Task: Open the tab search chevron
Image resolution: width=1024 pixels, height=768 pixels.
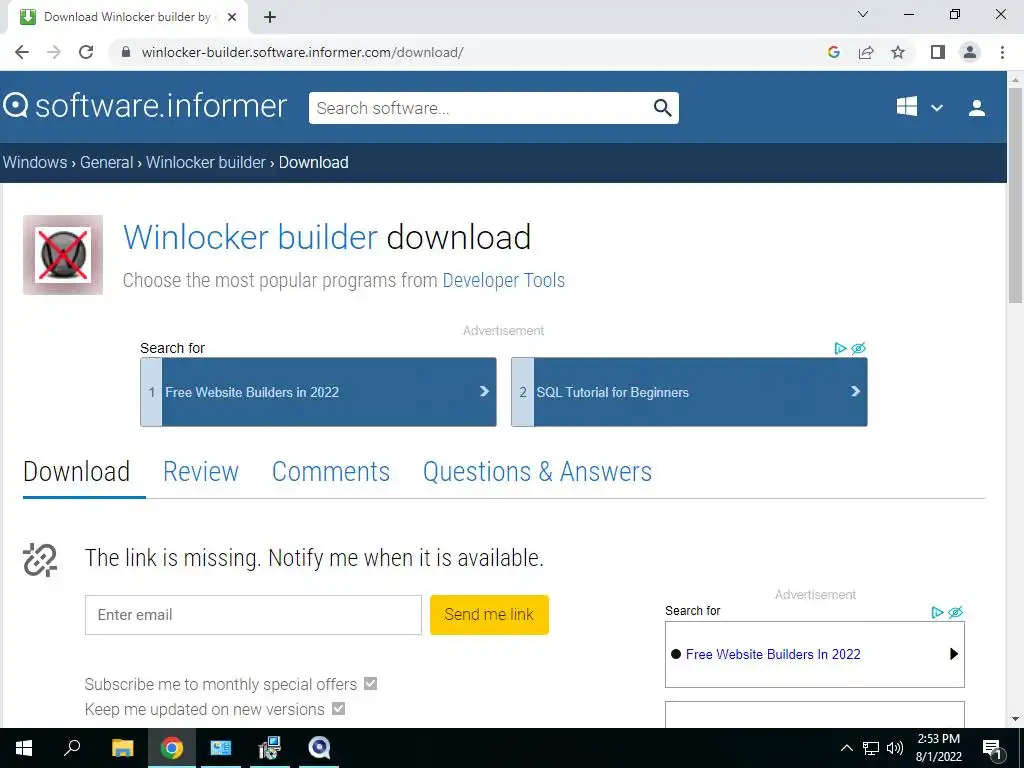Action: coord(863,14)
